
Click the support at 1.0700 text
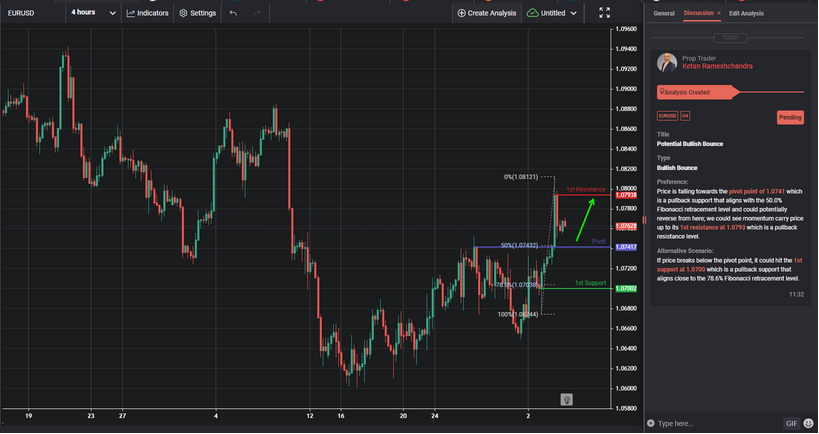(681, 269)
